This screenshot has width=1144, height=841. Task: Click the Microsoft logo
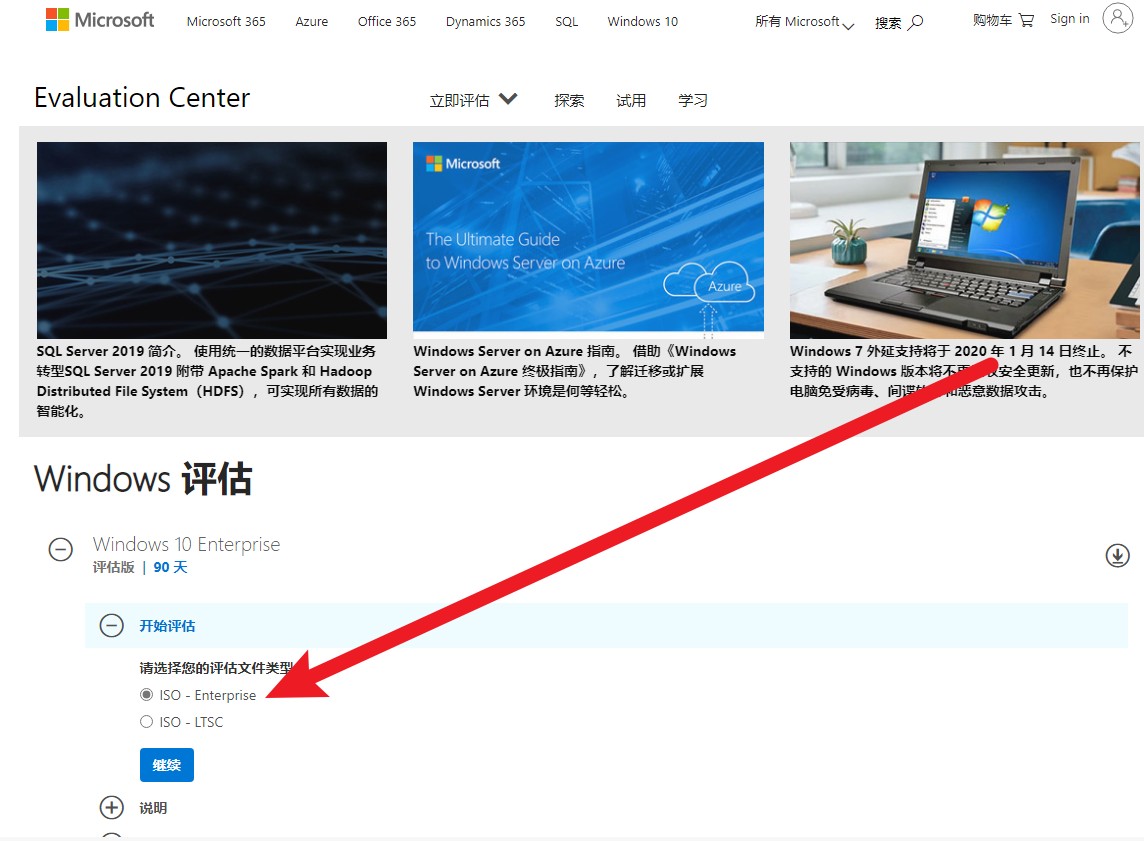tap(100, 20)
